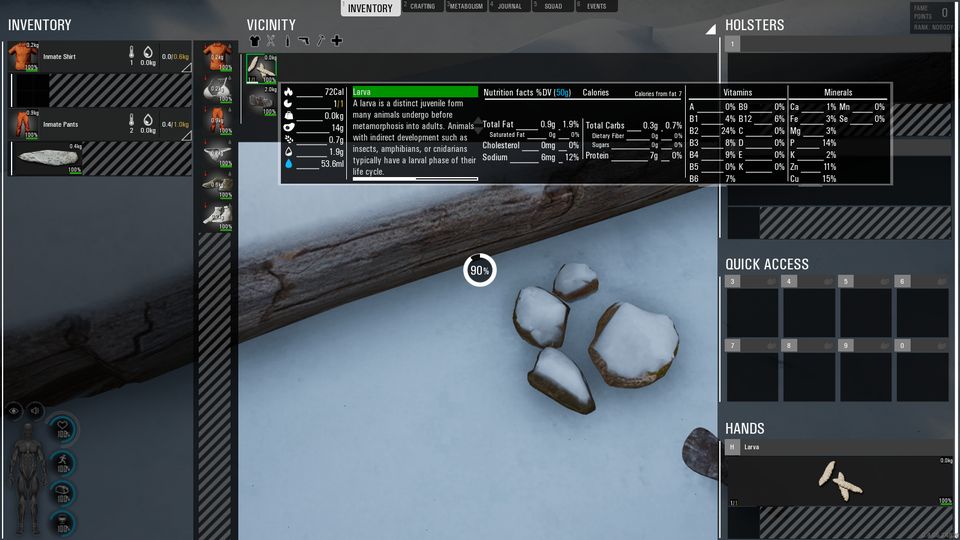The height and width of the screenshot is (540, 960).
Task: Click equipped white socks at column bottom
Action: tap(217, 216)
